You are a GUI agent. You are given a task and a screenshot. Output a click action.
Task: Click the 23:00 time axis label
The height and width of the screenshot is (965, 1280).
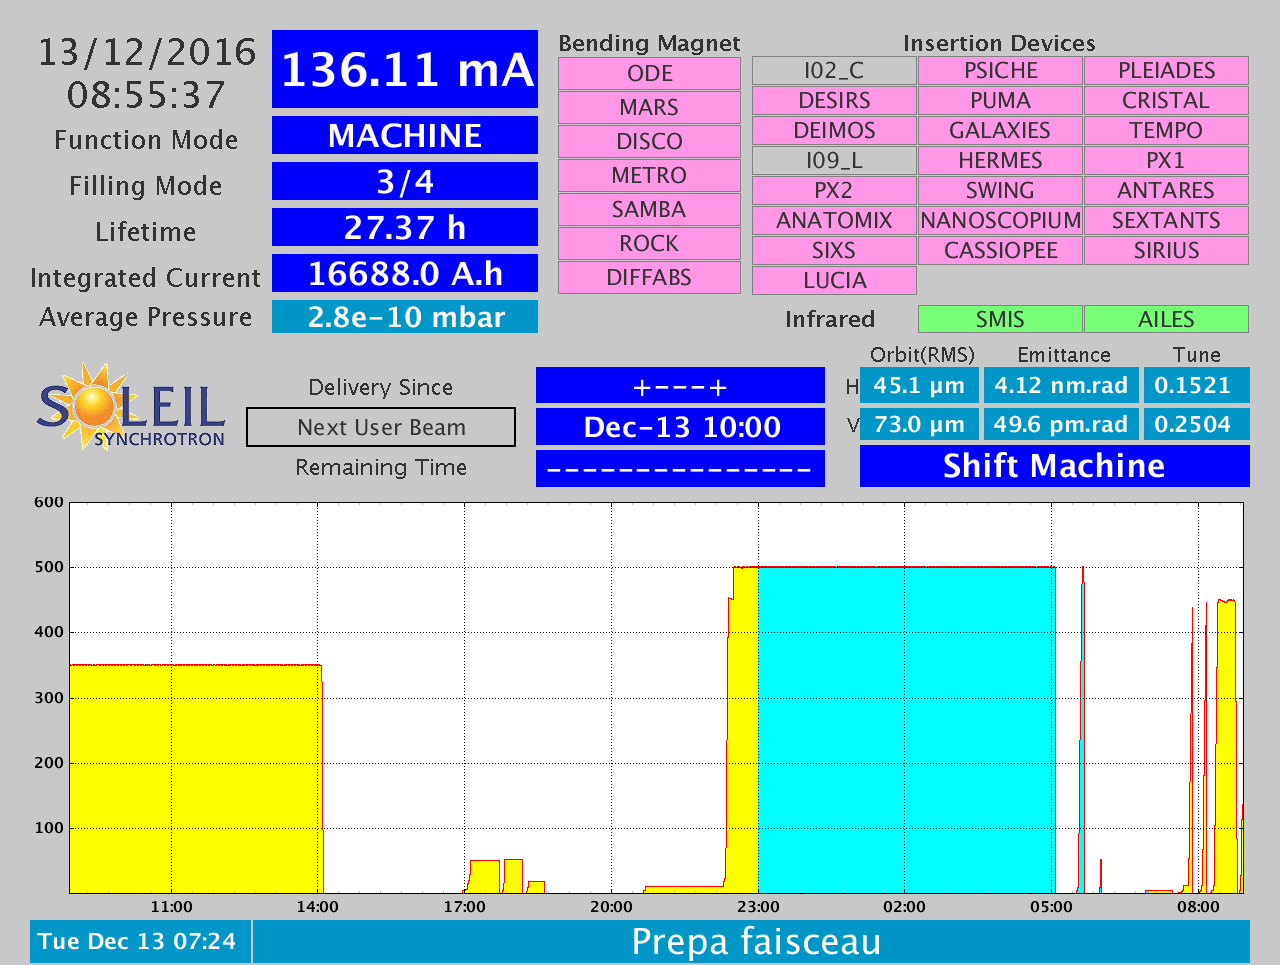[758, 907]
